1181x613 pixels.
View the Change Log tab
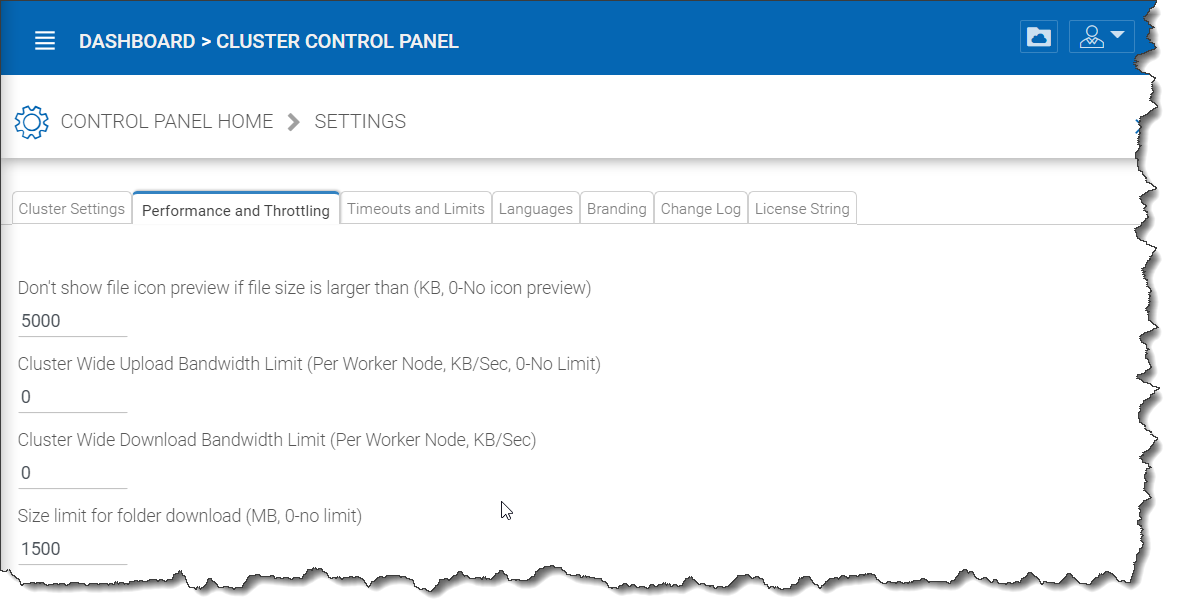(x=700, y=209)
